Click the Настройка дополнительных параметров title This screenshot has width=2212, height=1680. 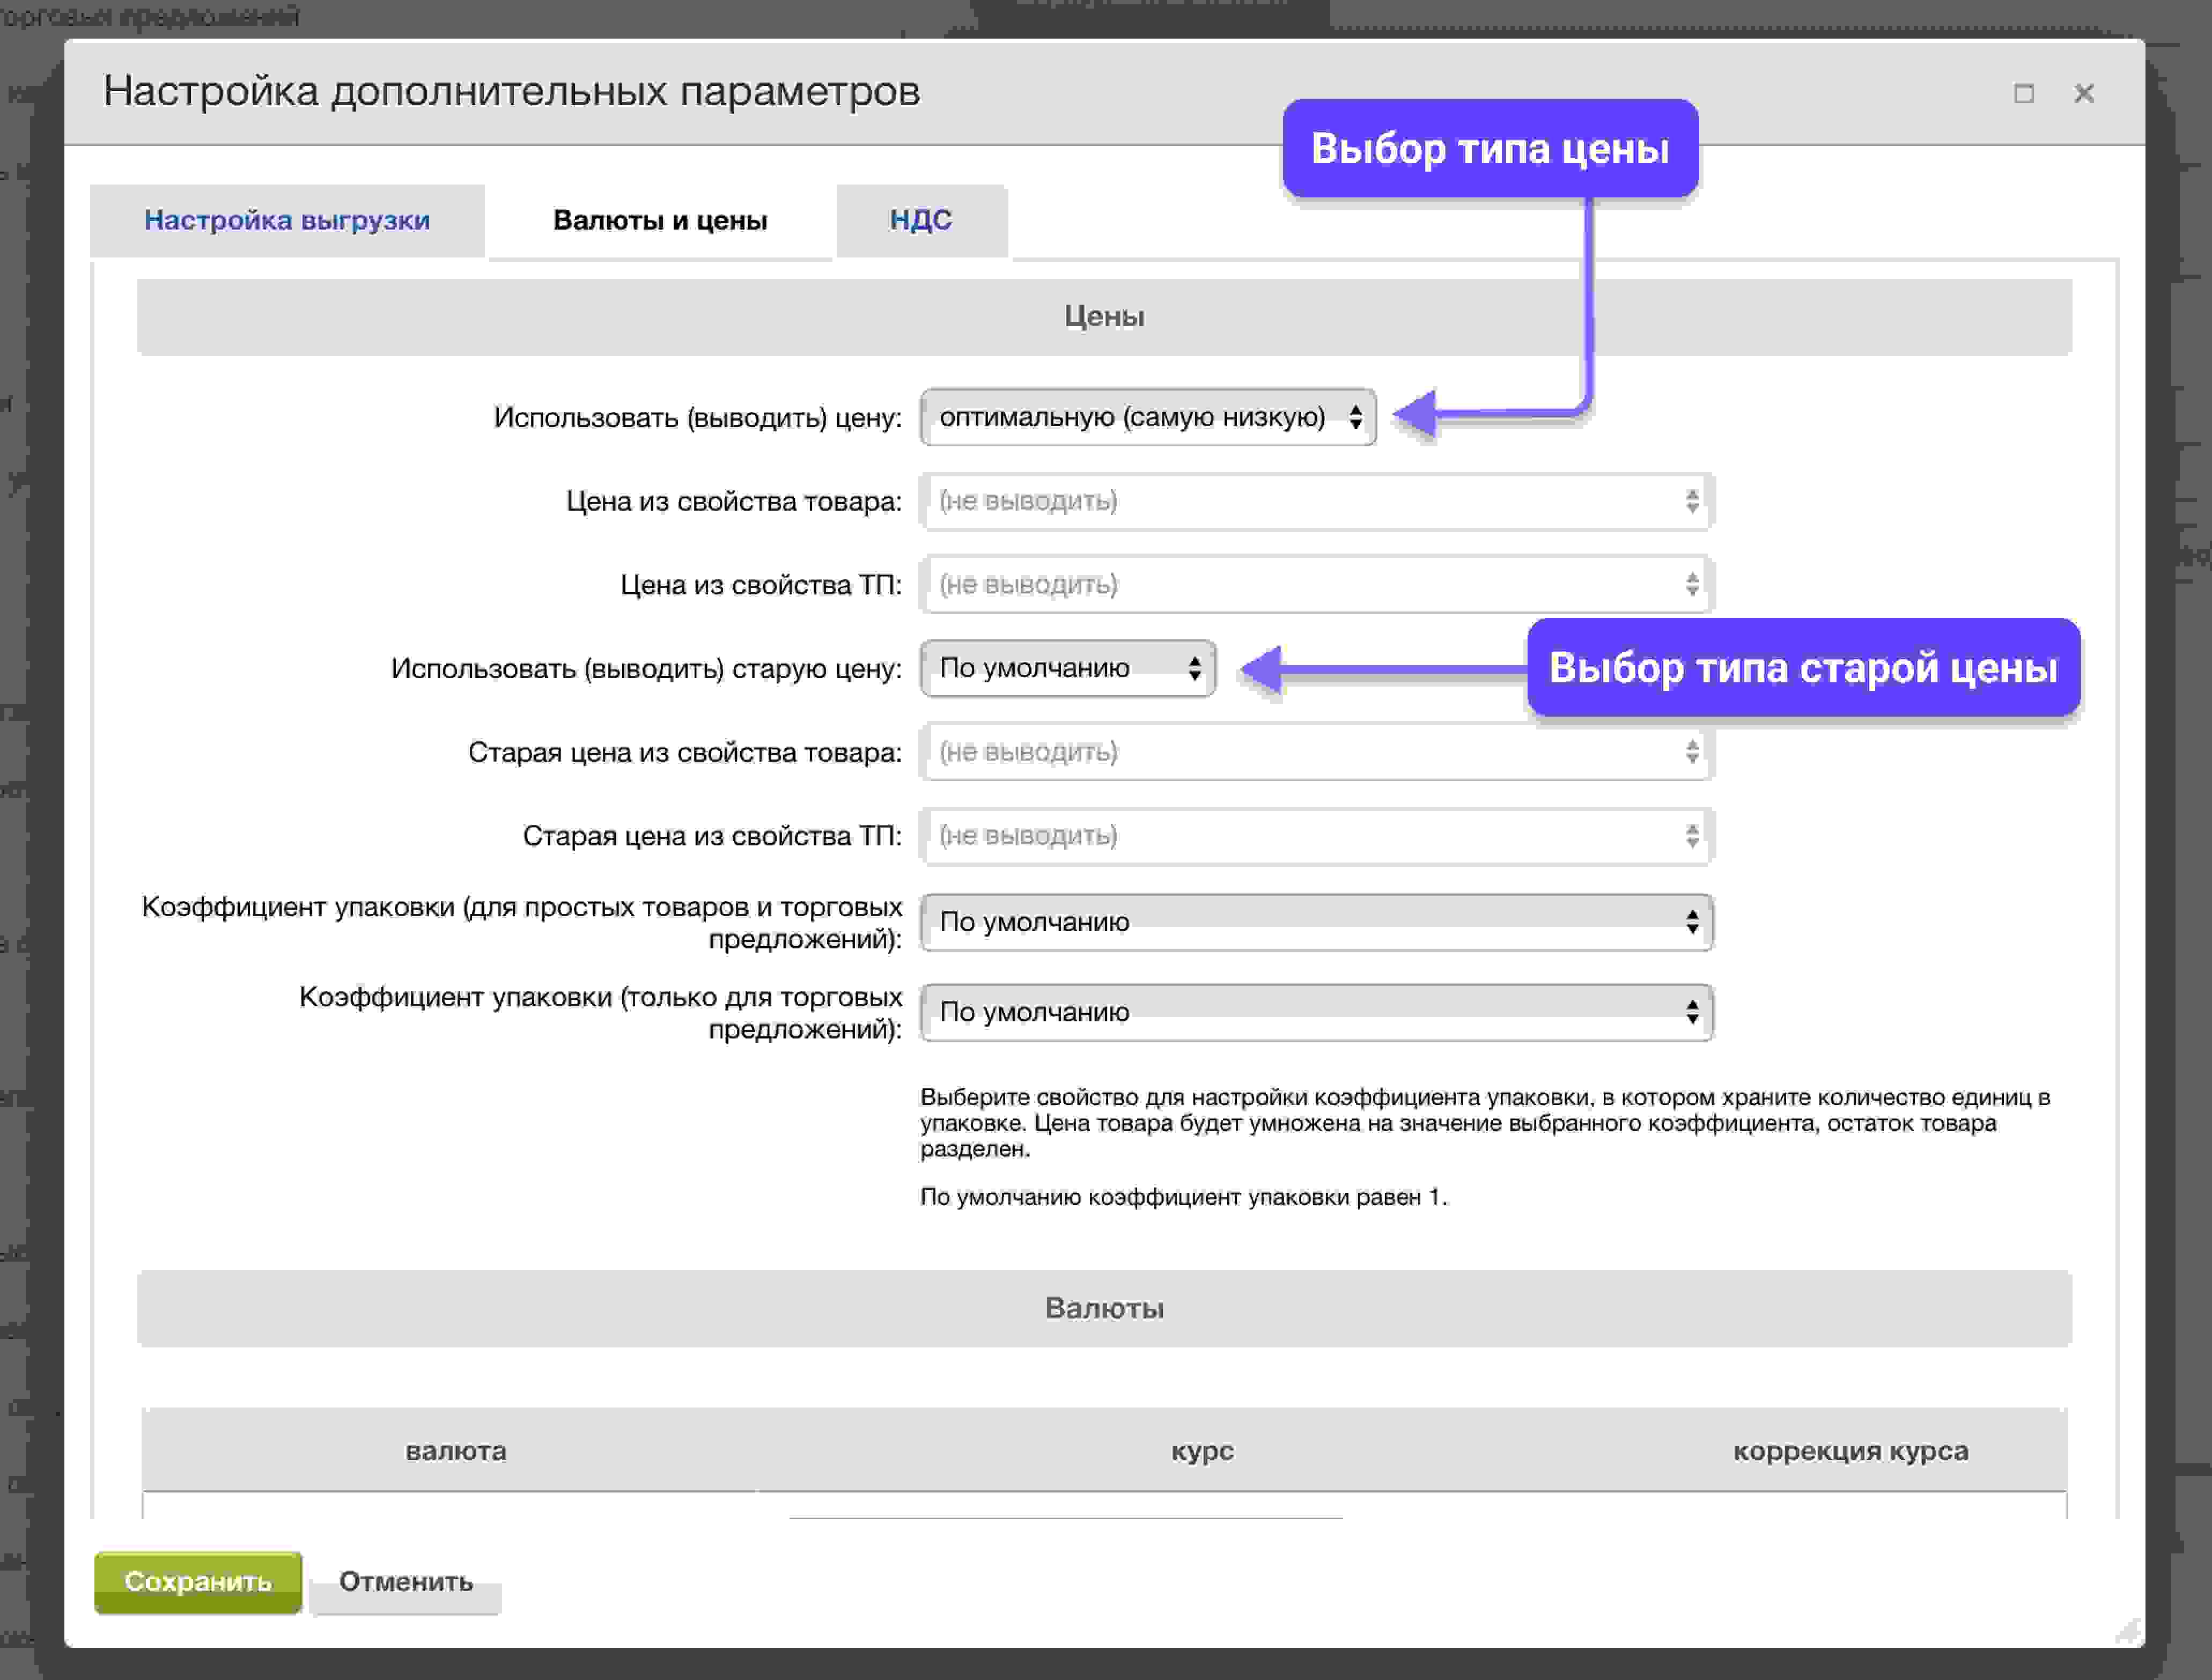512,91
